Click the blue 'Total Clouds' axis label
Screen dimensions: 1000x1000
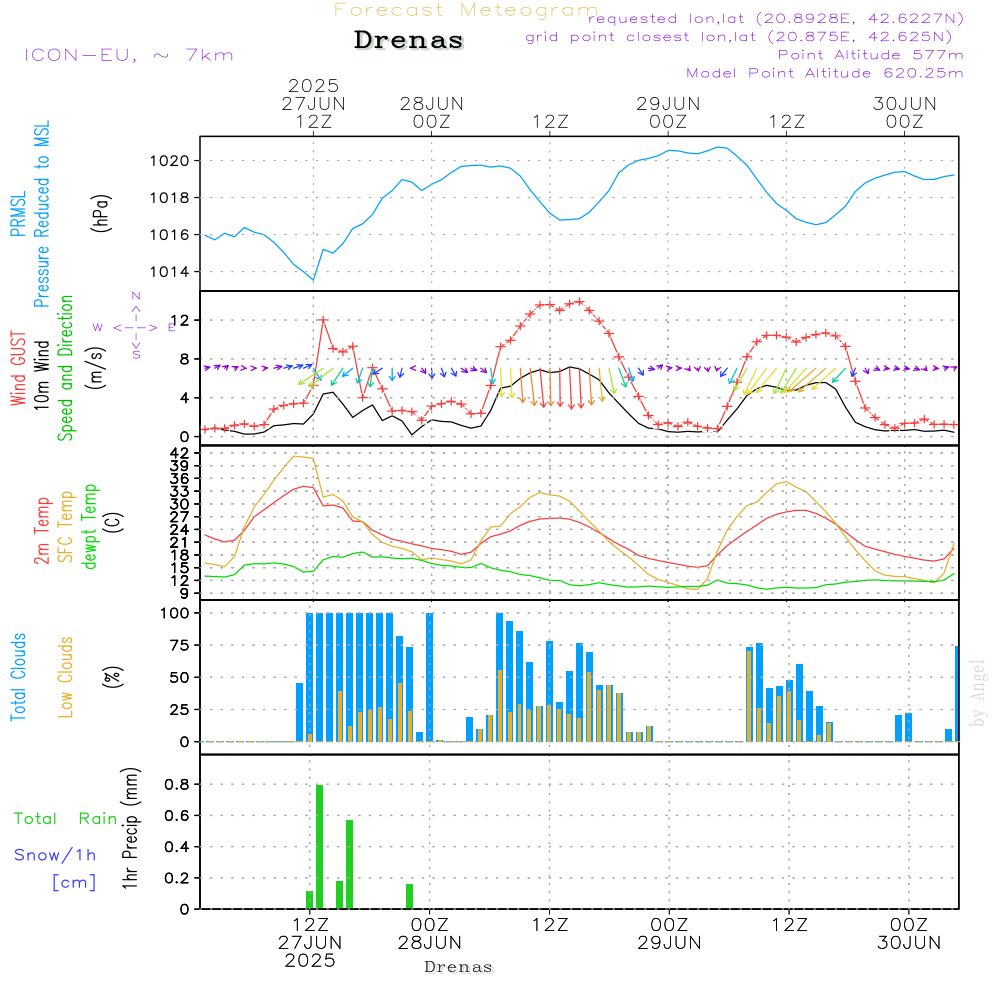tap(18, 677)
